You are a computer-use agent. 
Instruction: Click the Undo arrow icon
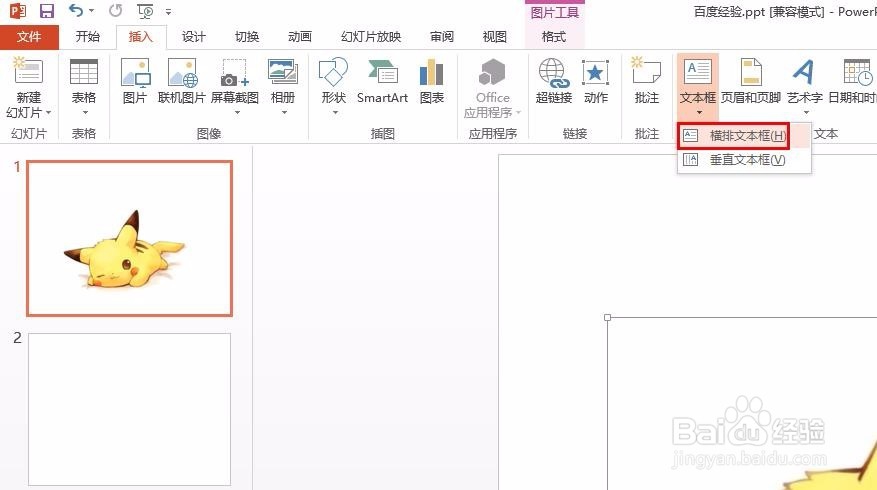tap(76, 10)
